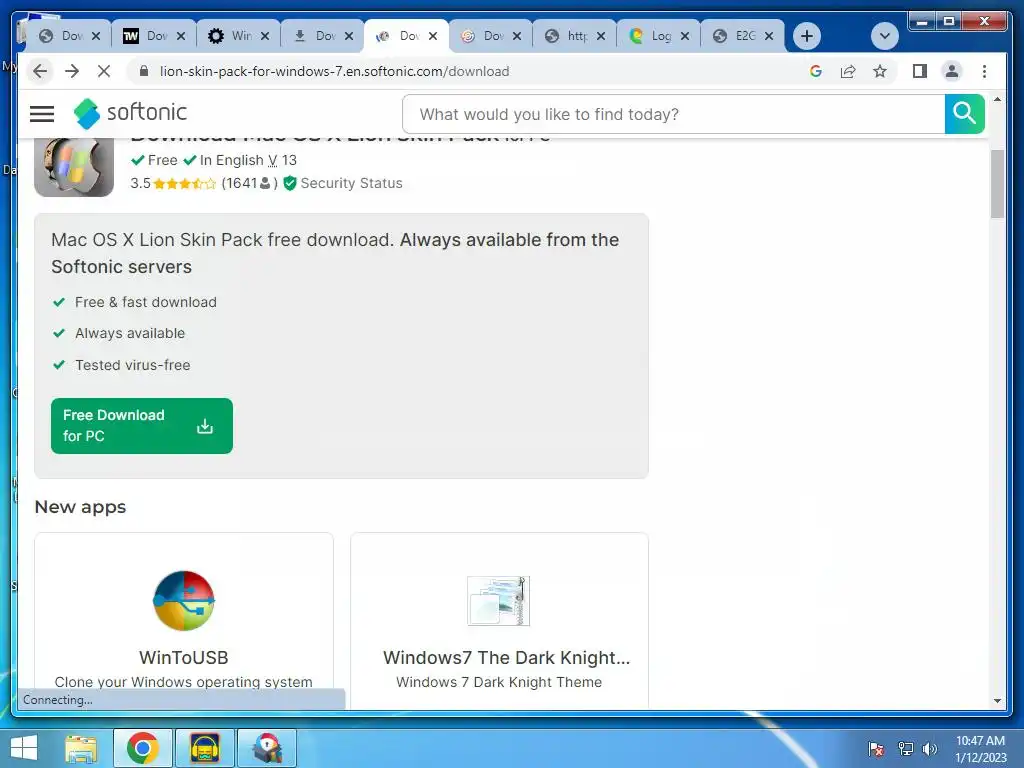Screen dimensions: 1024x768
Task: Open the side panel icon
Action: [920, 71]
